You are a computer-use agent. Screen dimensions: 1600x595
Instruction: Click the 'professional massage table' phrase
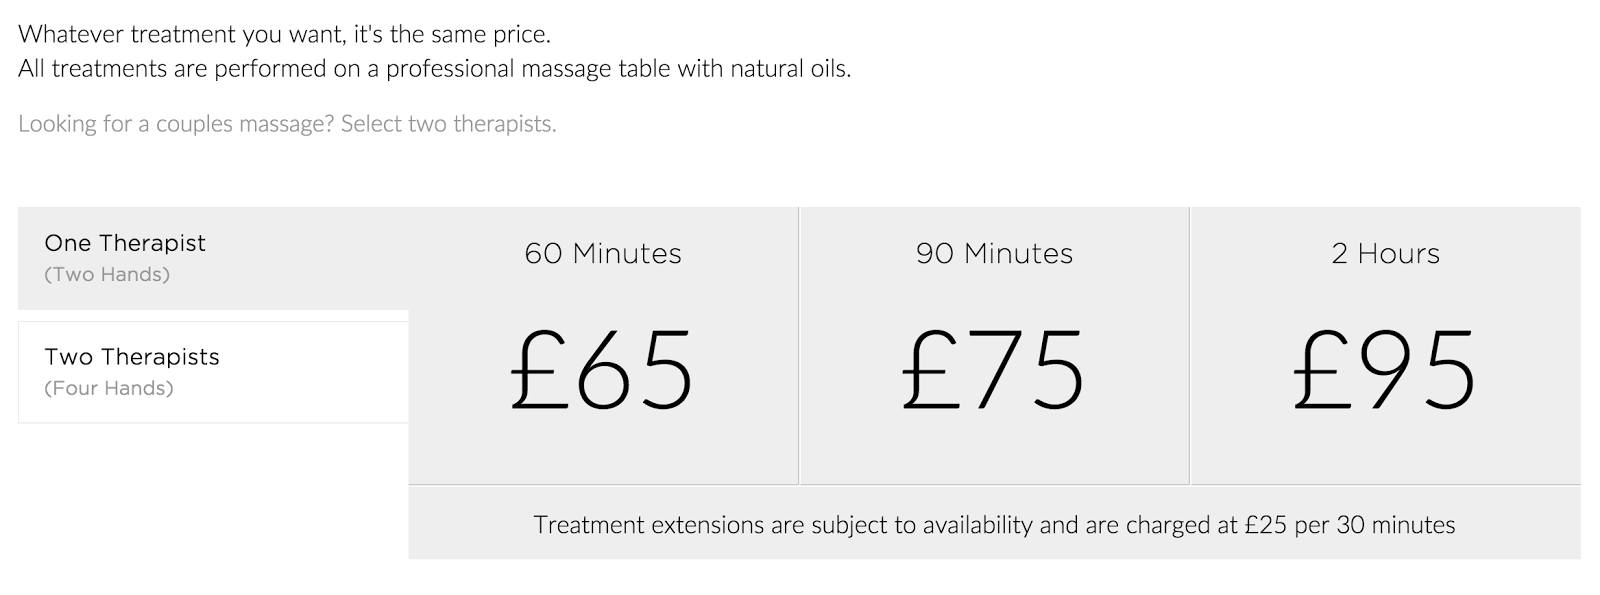click(x=529, y=69)
